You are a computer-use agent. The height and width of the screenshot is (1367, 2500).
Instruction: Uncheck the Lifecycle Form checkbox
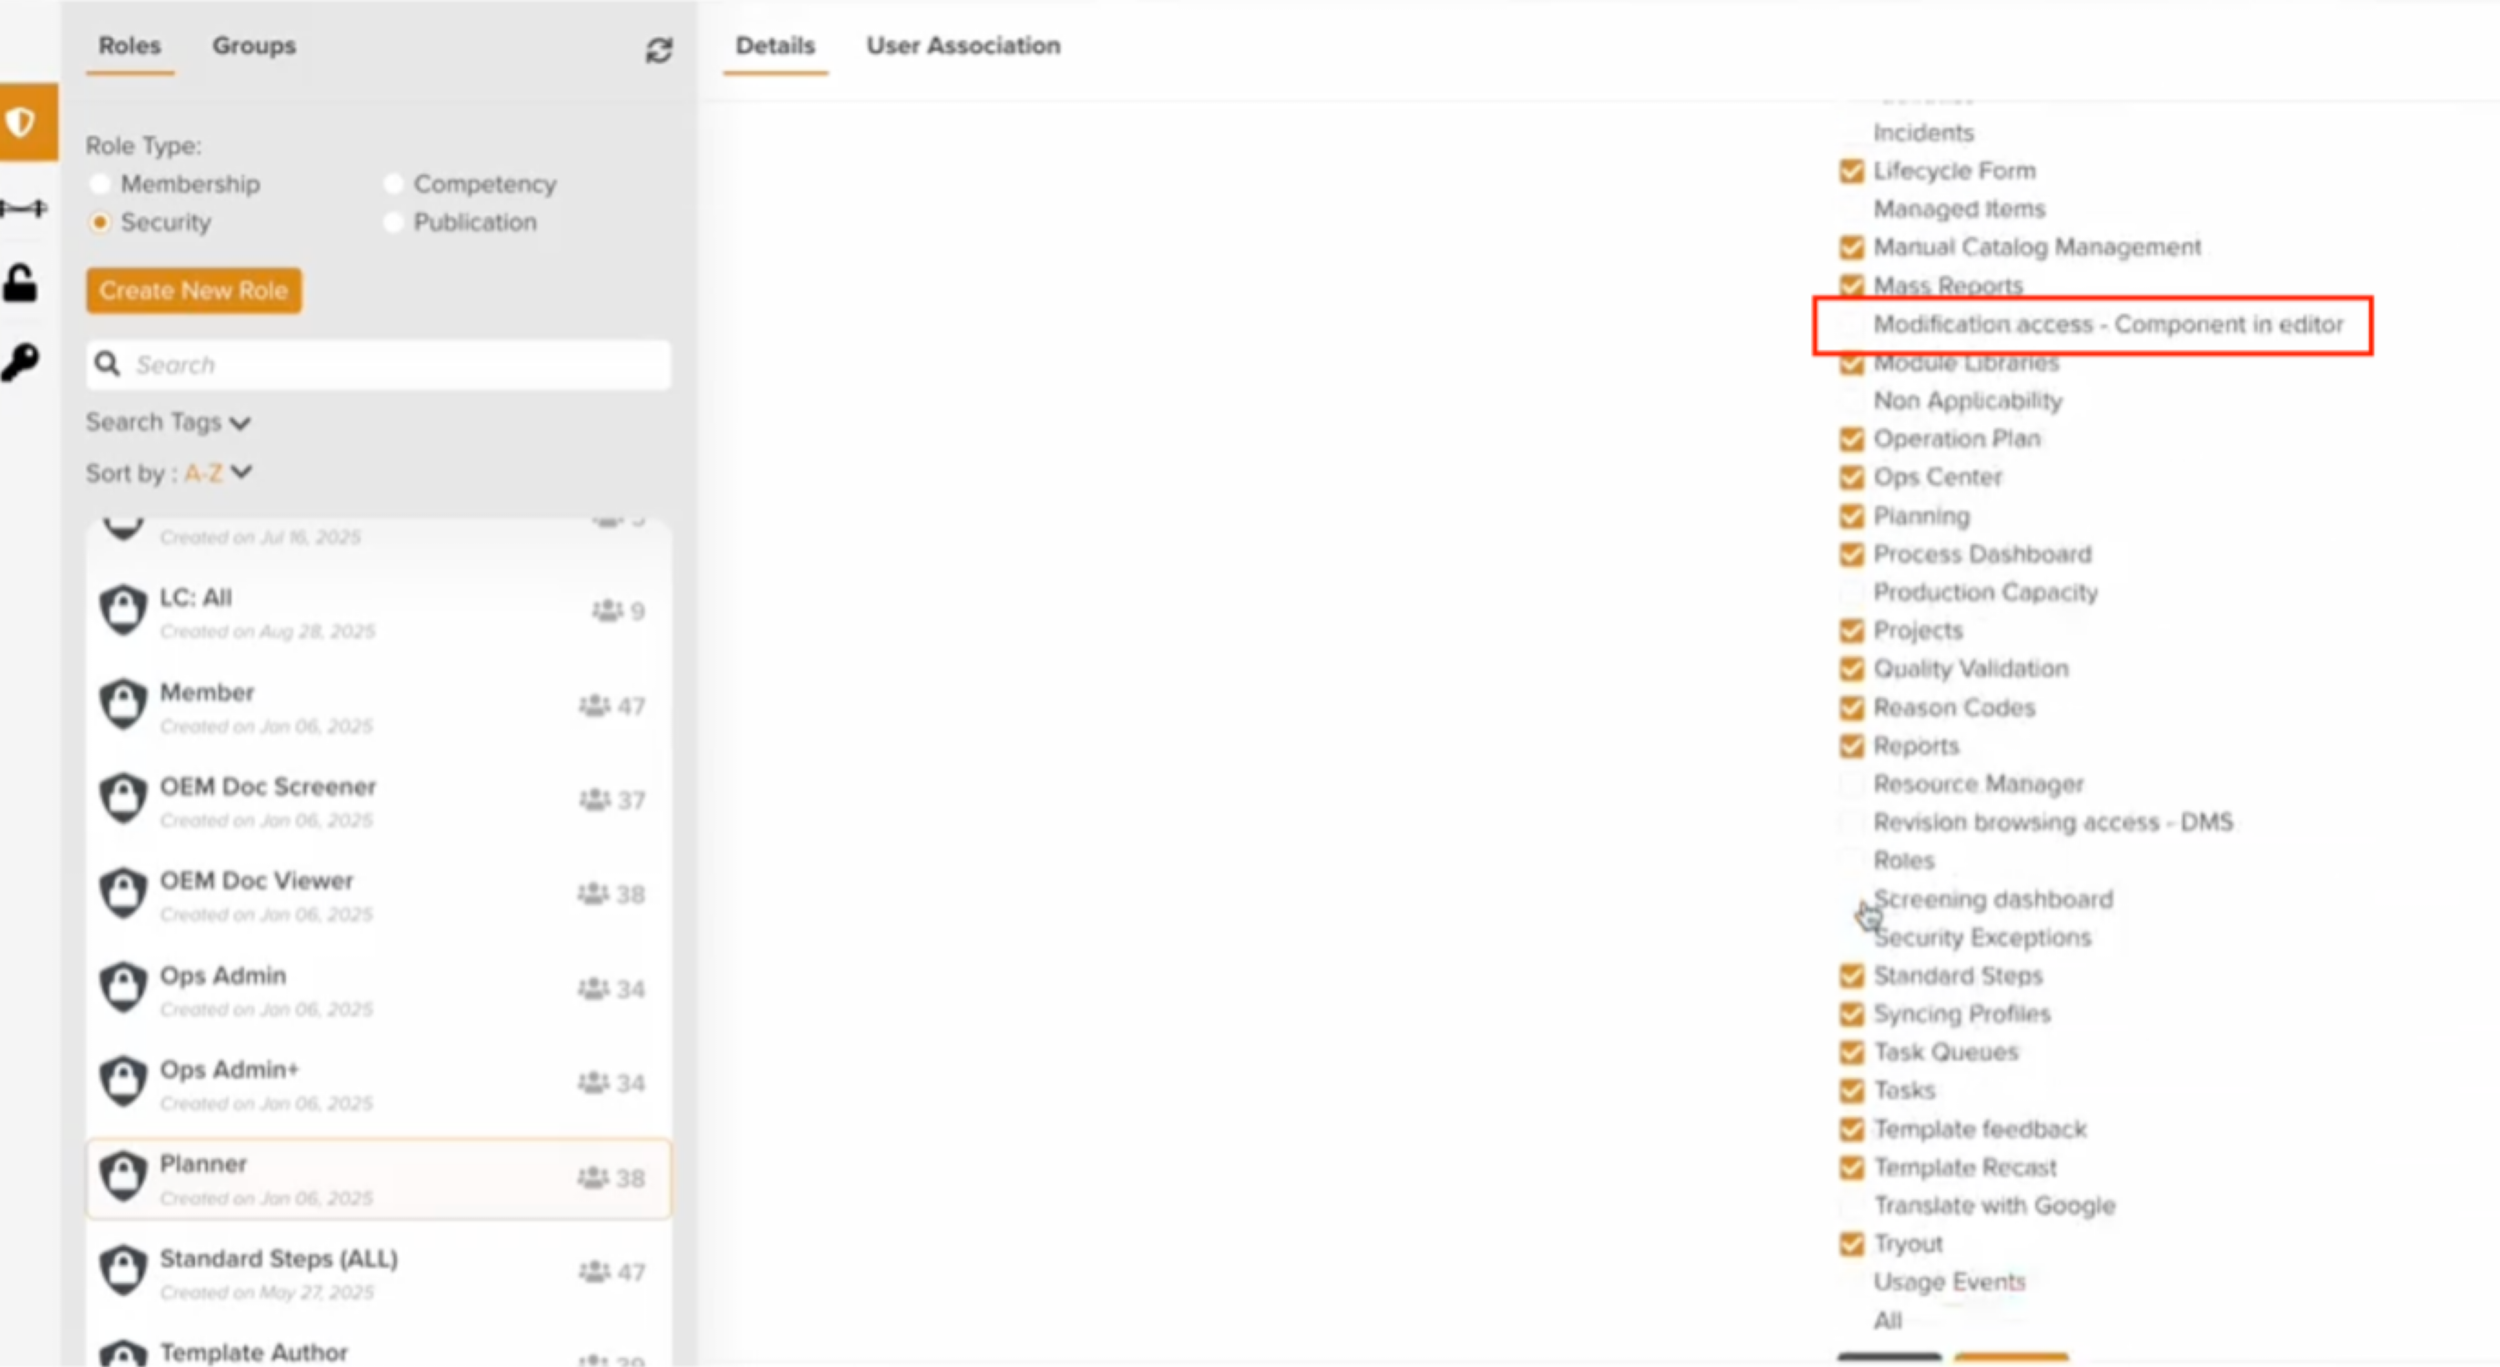(1851, 171)
